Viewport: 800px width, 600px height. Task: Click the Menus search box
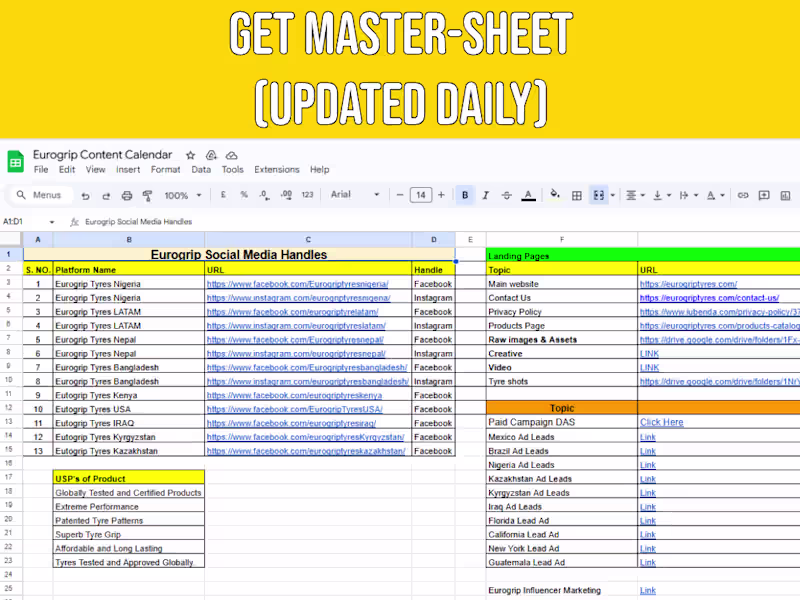pyautogui.click(x=41, y=195)
